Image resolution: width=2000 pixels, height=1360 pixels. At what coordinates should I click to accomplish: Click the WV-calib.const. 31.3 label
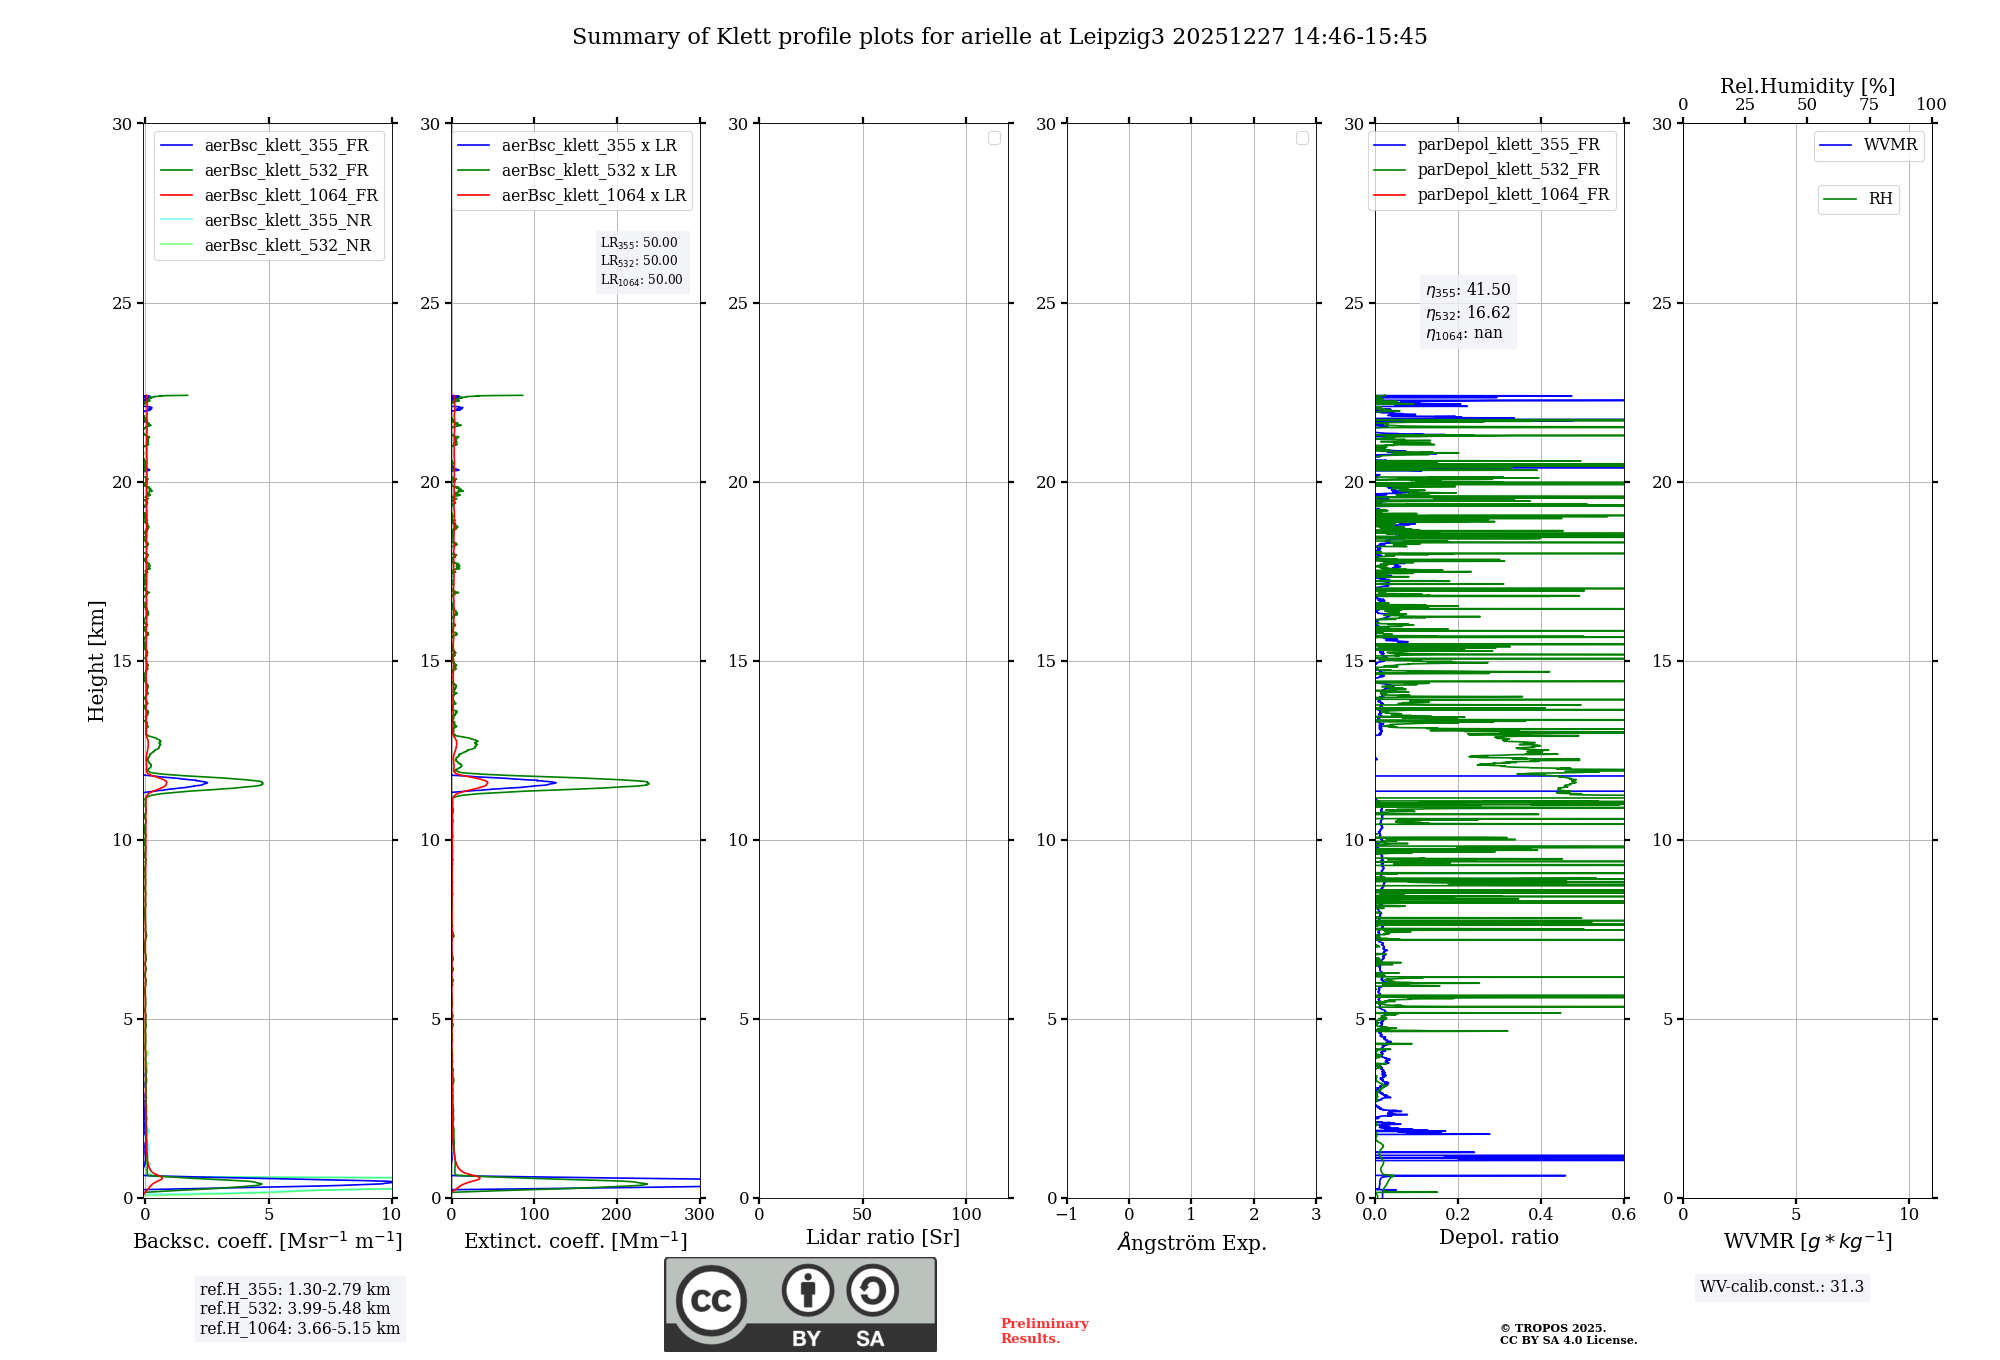(x=1781, y=1287)
